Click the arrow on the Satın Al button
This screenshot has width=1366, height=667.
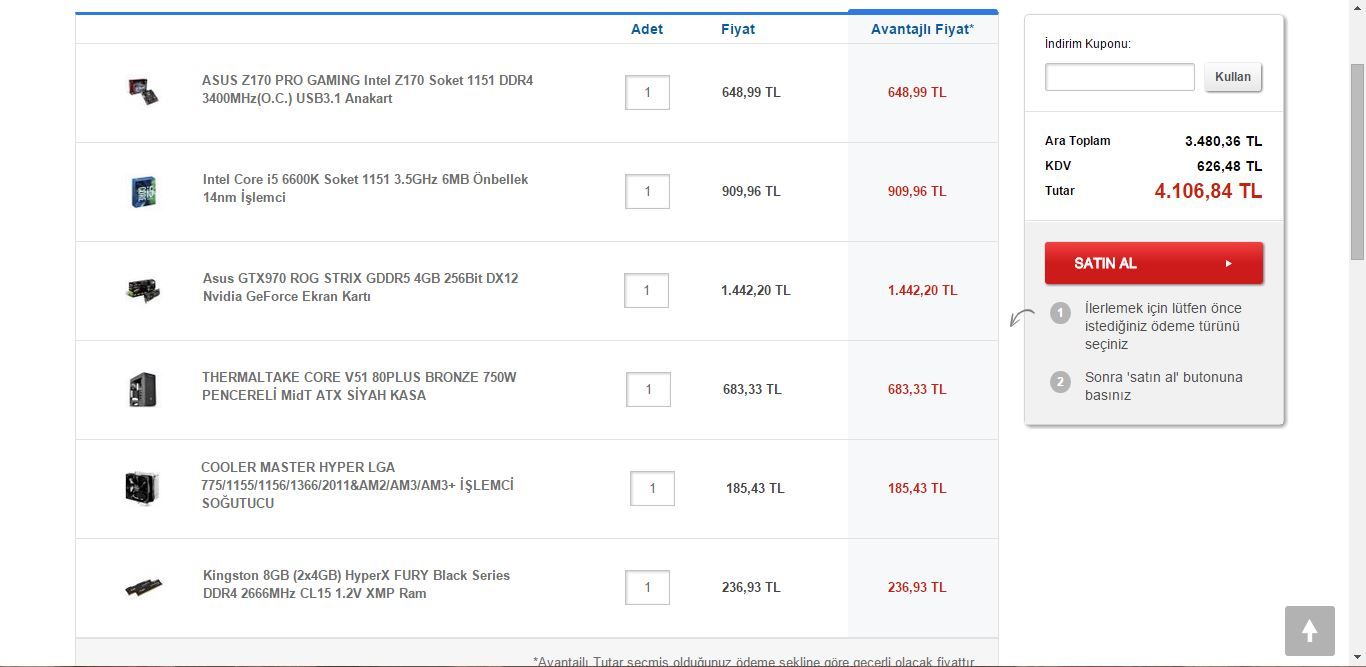pyautogui.click(x=1228, y=264)
